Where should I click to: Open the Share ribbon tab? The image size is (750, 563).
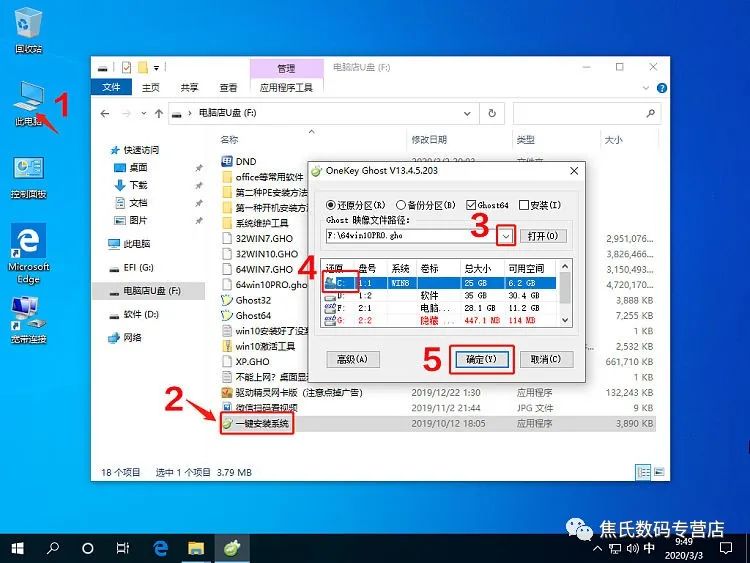189,88
